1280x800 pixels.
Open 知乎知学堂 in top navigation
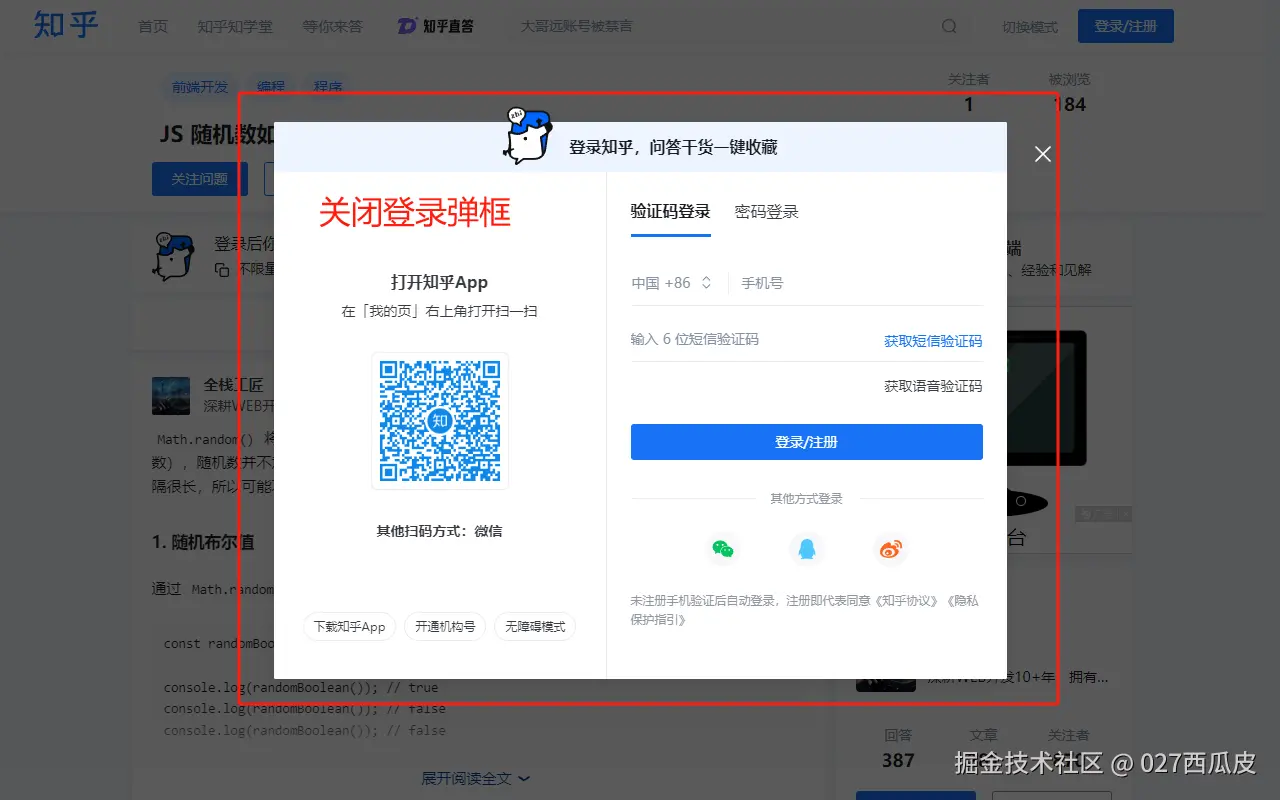235,27
